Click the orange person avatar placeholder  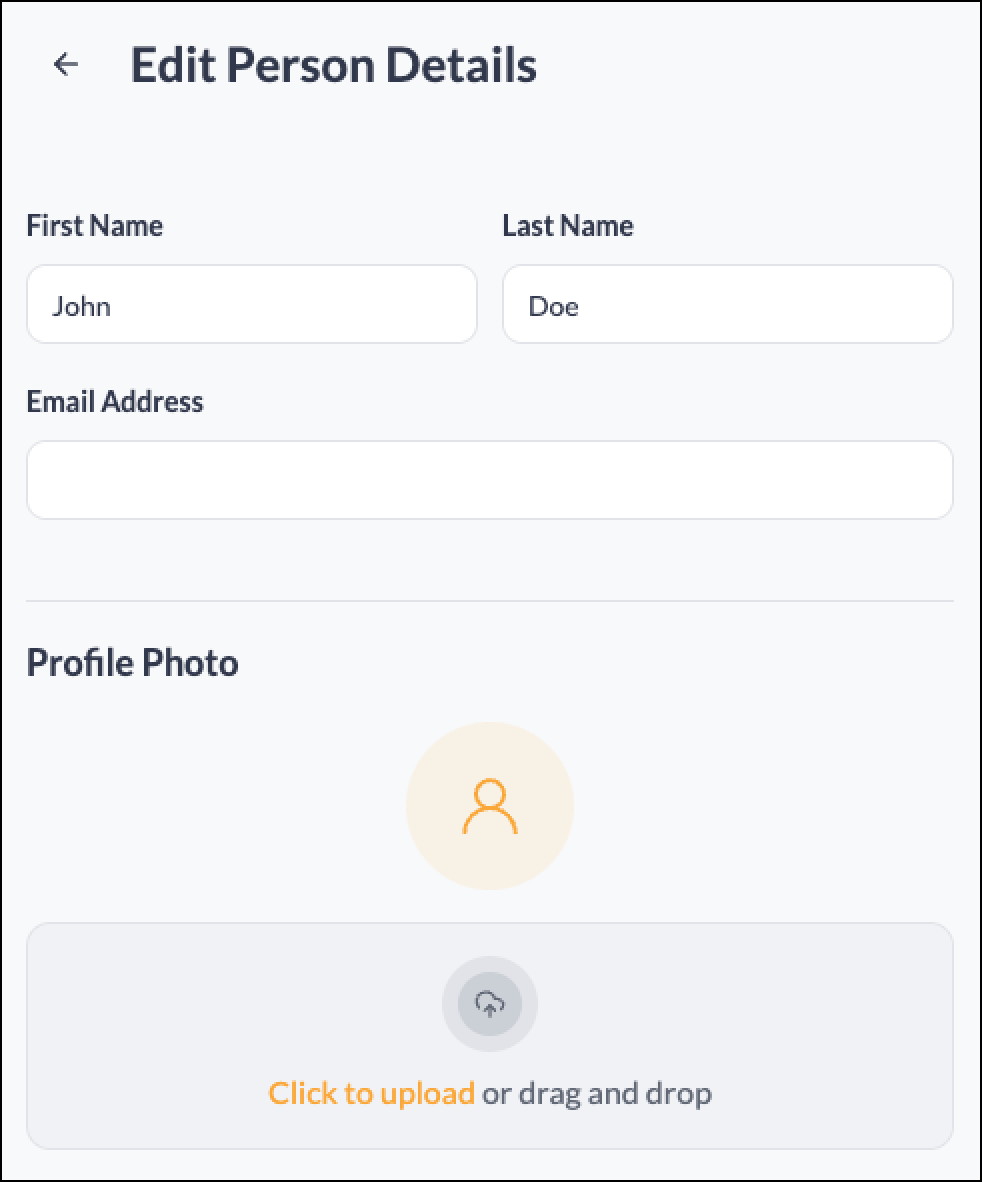(490, 807)
